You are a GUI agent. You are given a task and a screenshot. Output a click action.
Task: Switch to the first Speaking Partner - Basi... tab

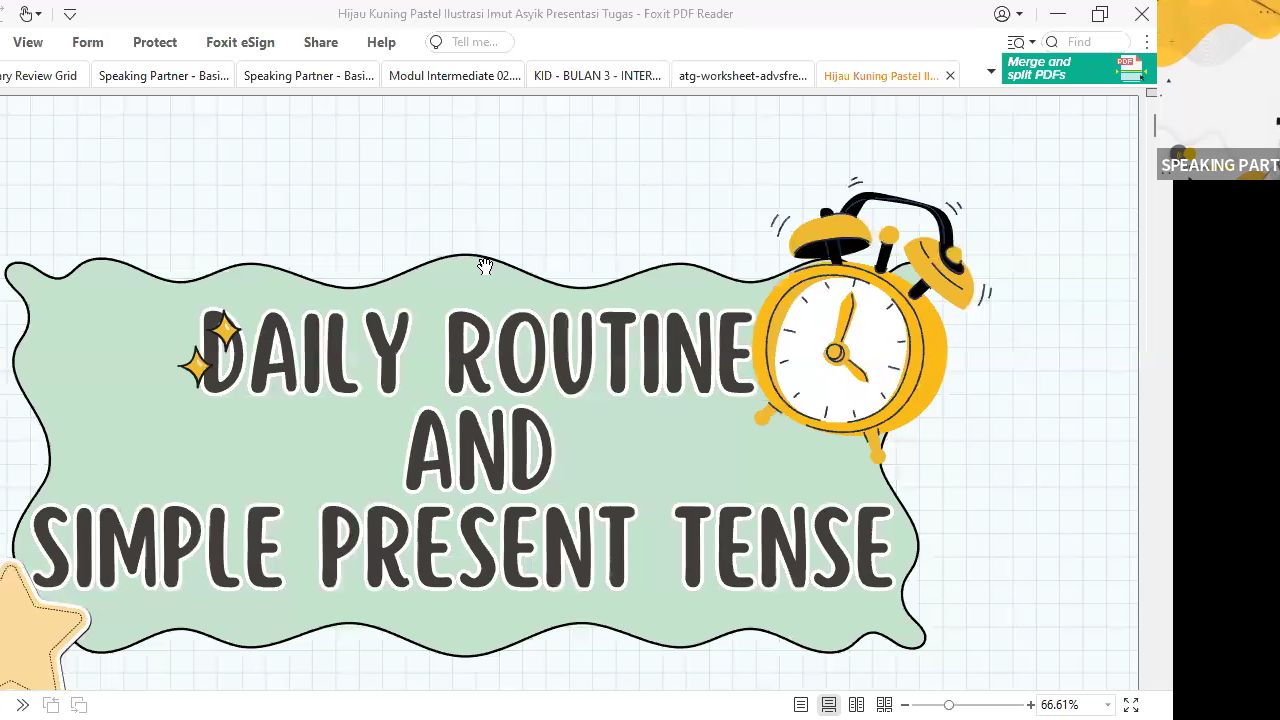[164, 75]
